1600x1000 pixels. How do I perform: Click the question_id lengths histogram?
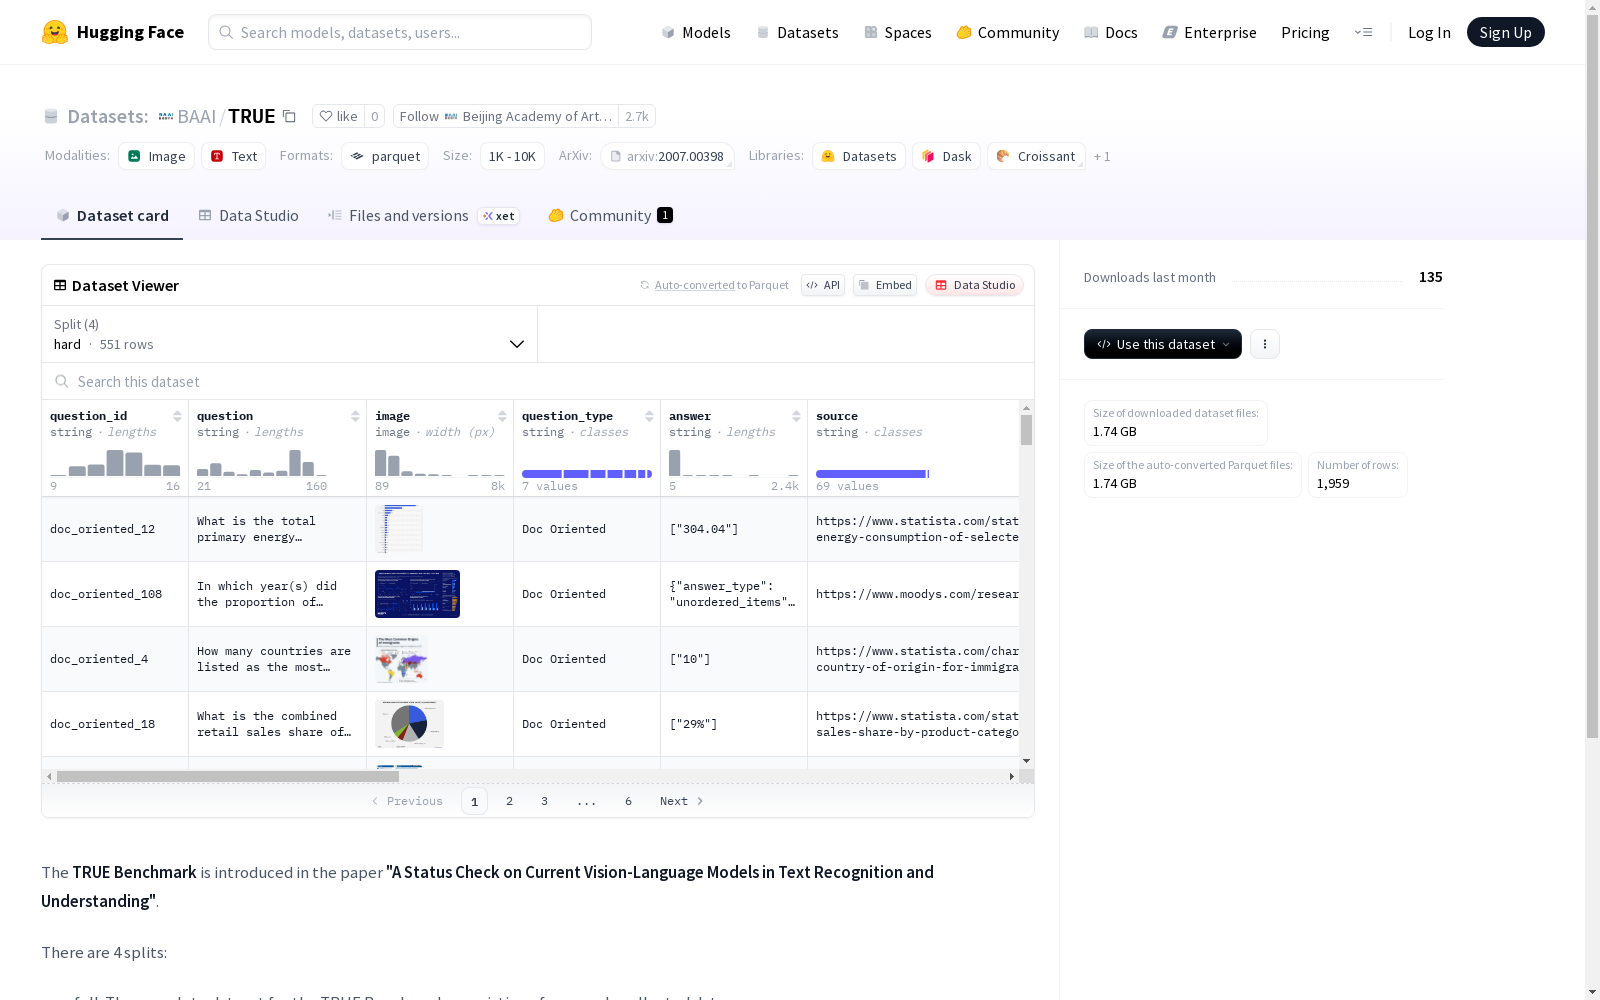coord(115,462)
